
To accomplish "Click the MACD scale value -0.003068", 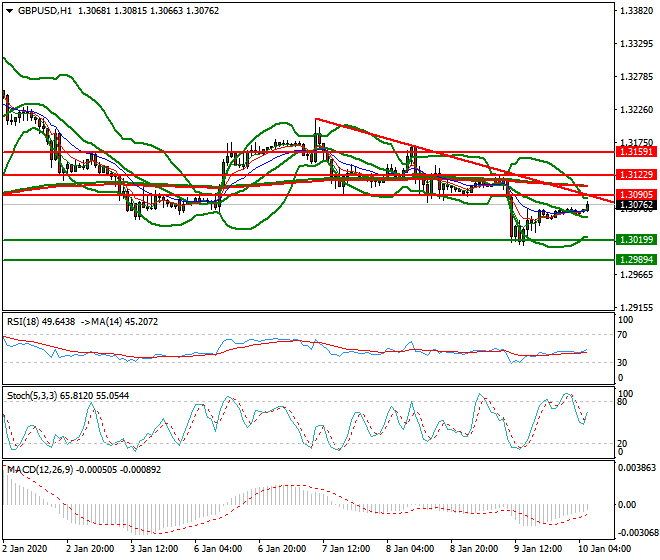I will pyautogui.click(x=636, y=533).
